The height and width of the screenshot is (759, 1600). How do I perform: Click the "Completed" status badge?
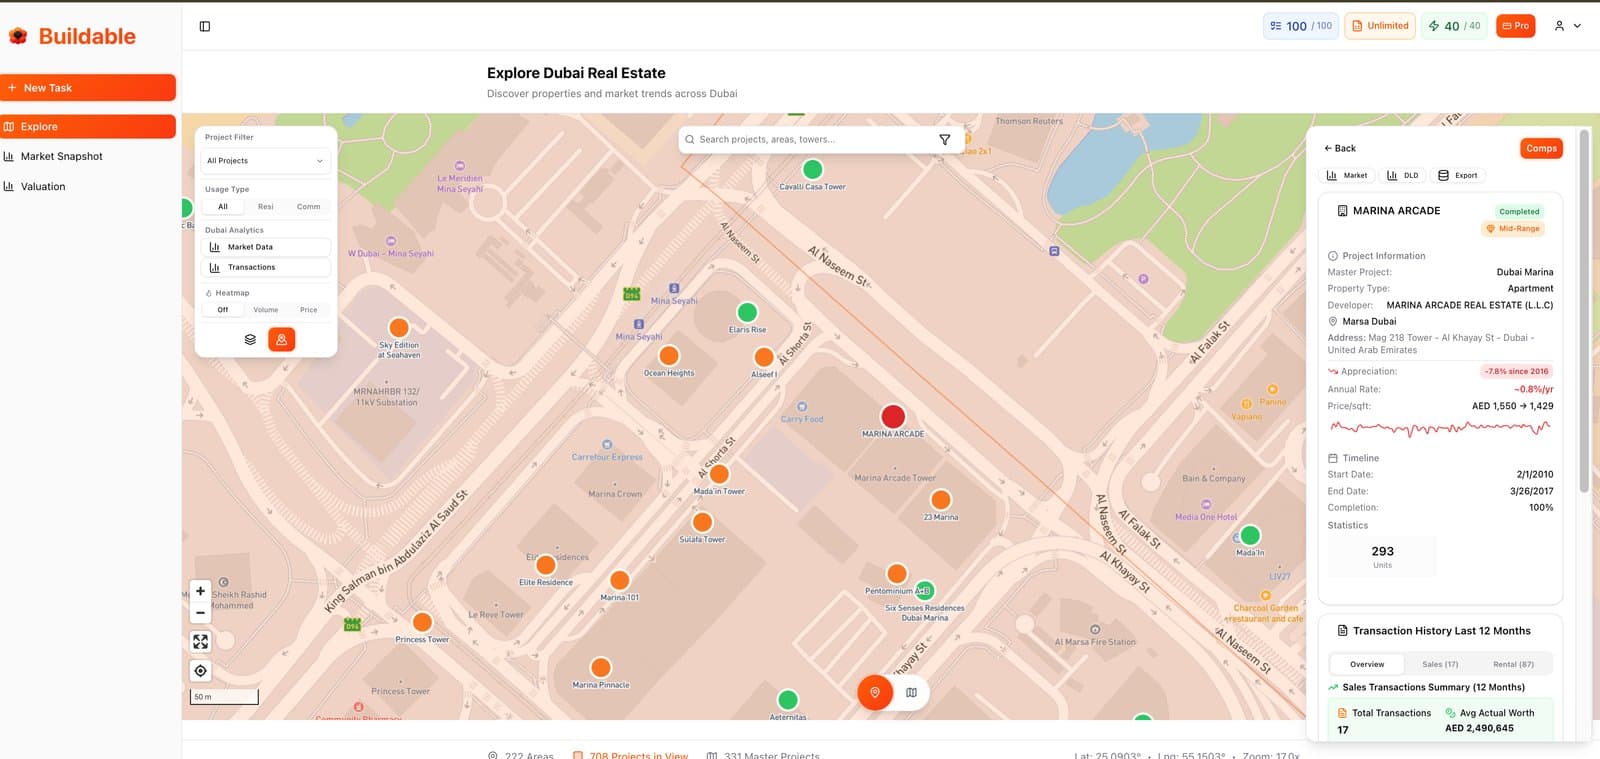tap(1519, 212)
